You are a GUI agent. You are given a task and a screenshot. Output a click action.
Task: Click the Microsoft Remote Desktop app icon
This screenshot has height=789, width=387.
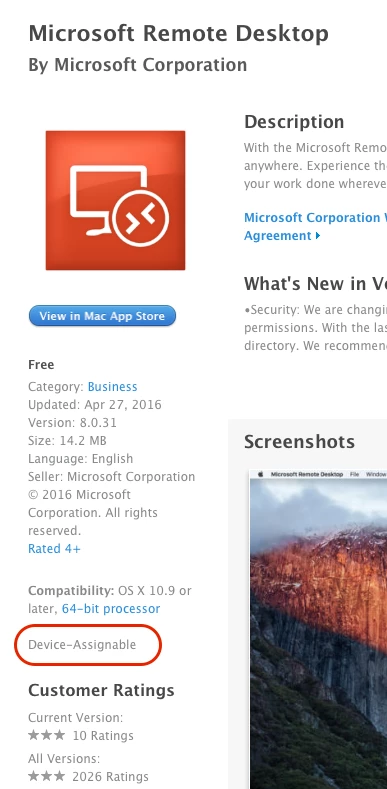115,200
